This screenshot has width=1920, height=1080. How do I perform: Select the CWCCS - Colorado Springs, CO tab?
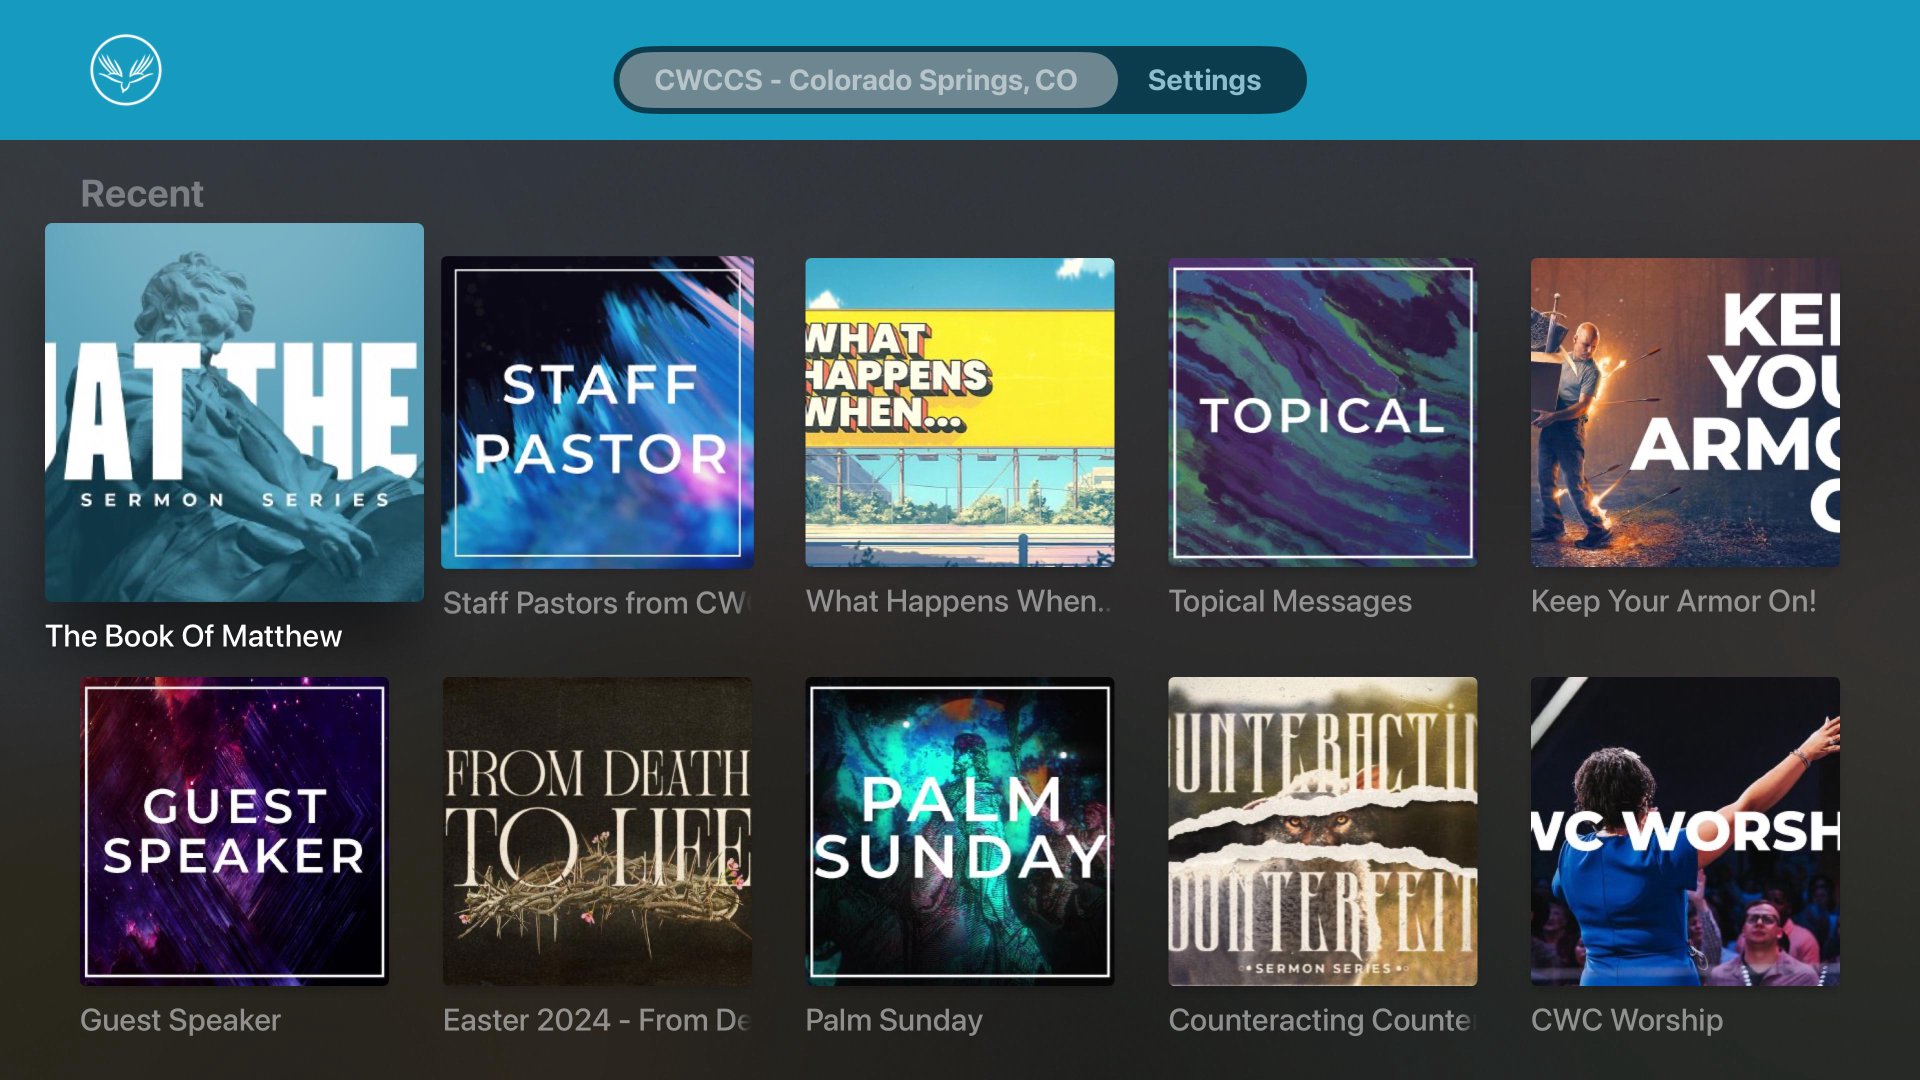point(866,80)
